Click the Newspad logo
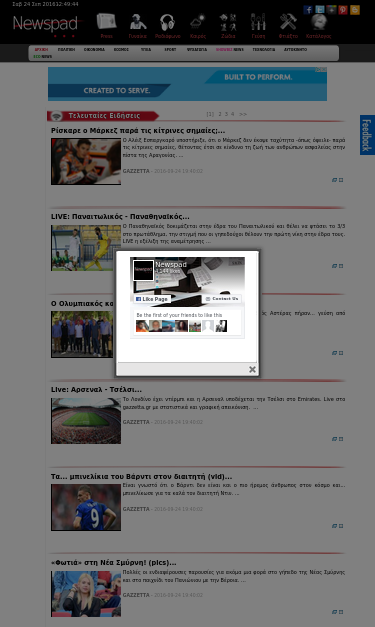 pyautogui.click(x=45, y=24)
